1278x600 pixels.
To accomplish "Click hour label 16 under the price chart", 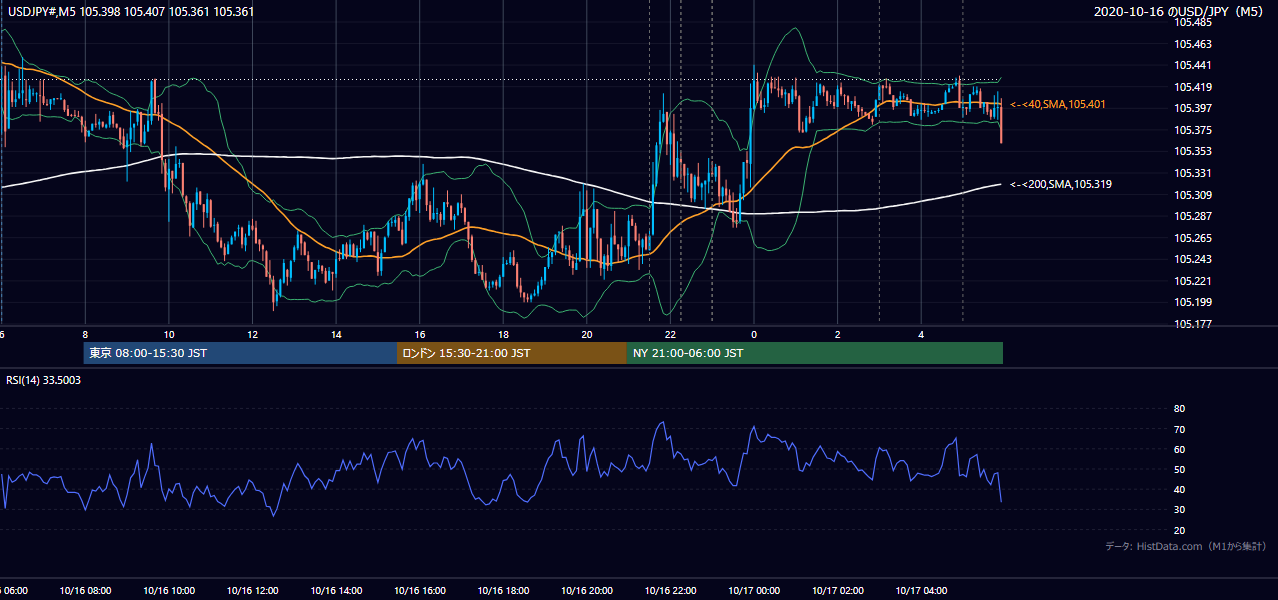I will pyautogui.click(x=420, y=335).
